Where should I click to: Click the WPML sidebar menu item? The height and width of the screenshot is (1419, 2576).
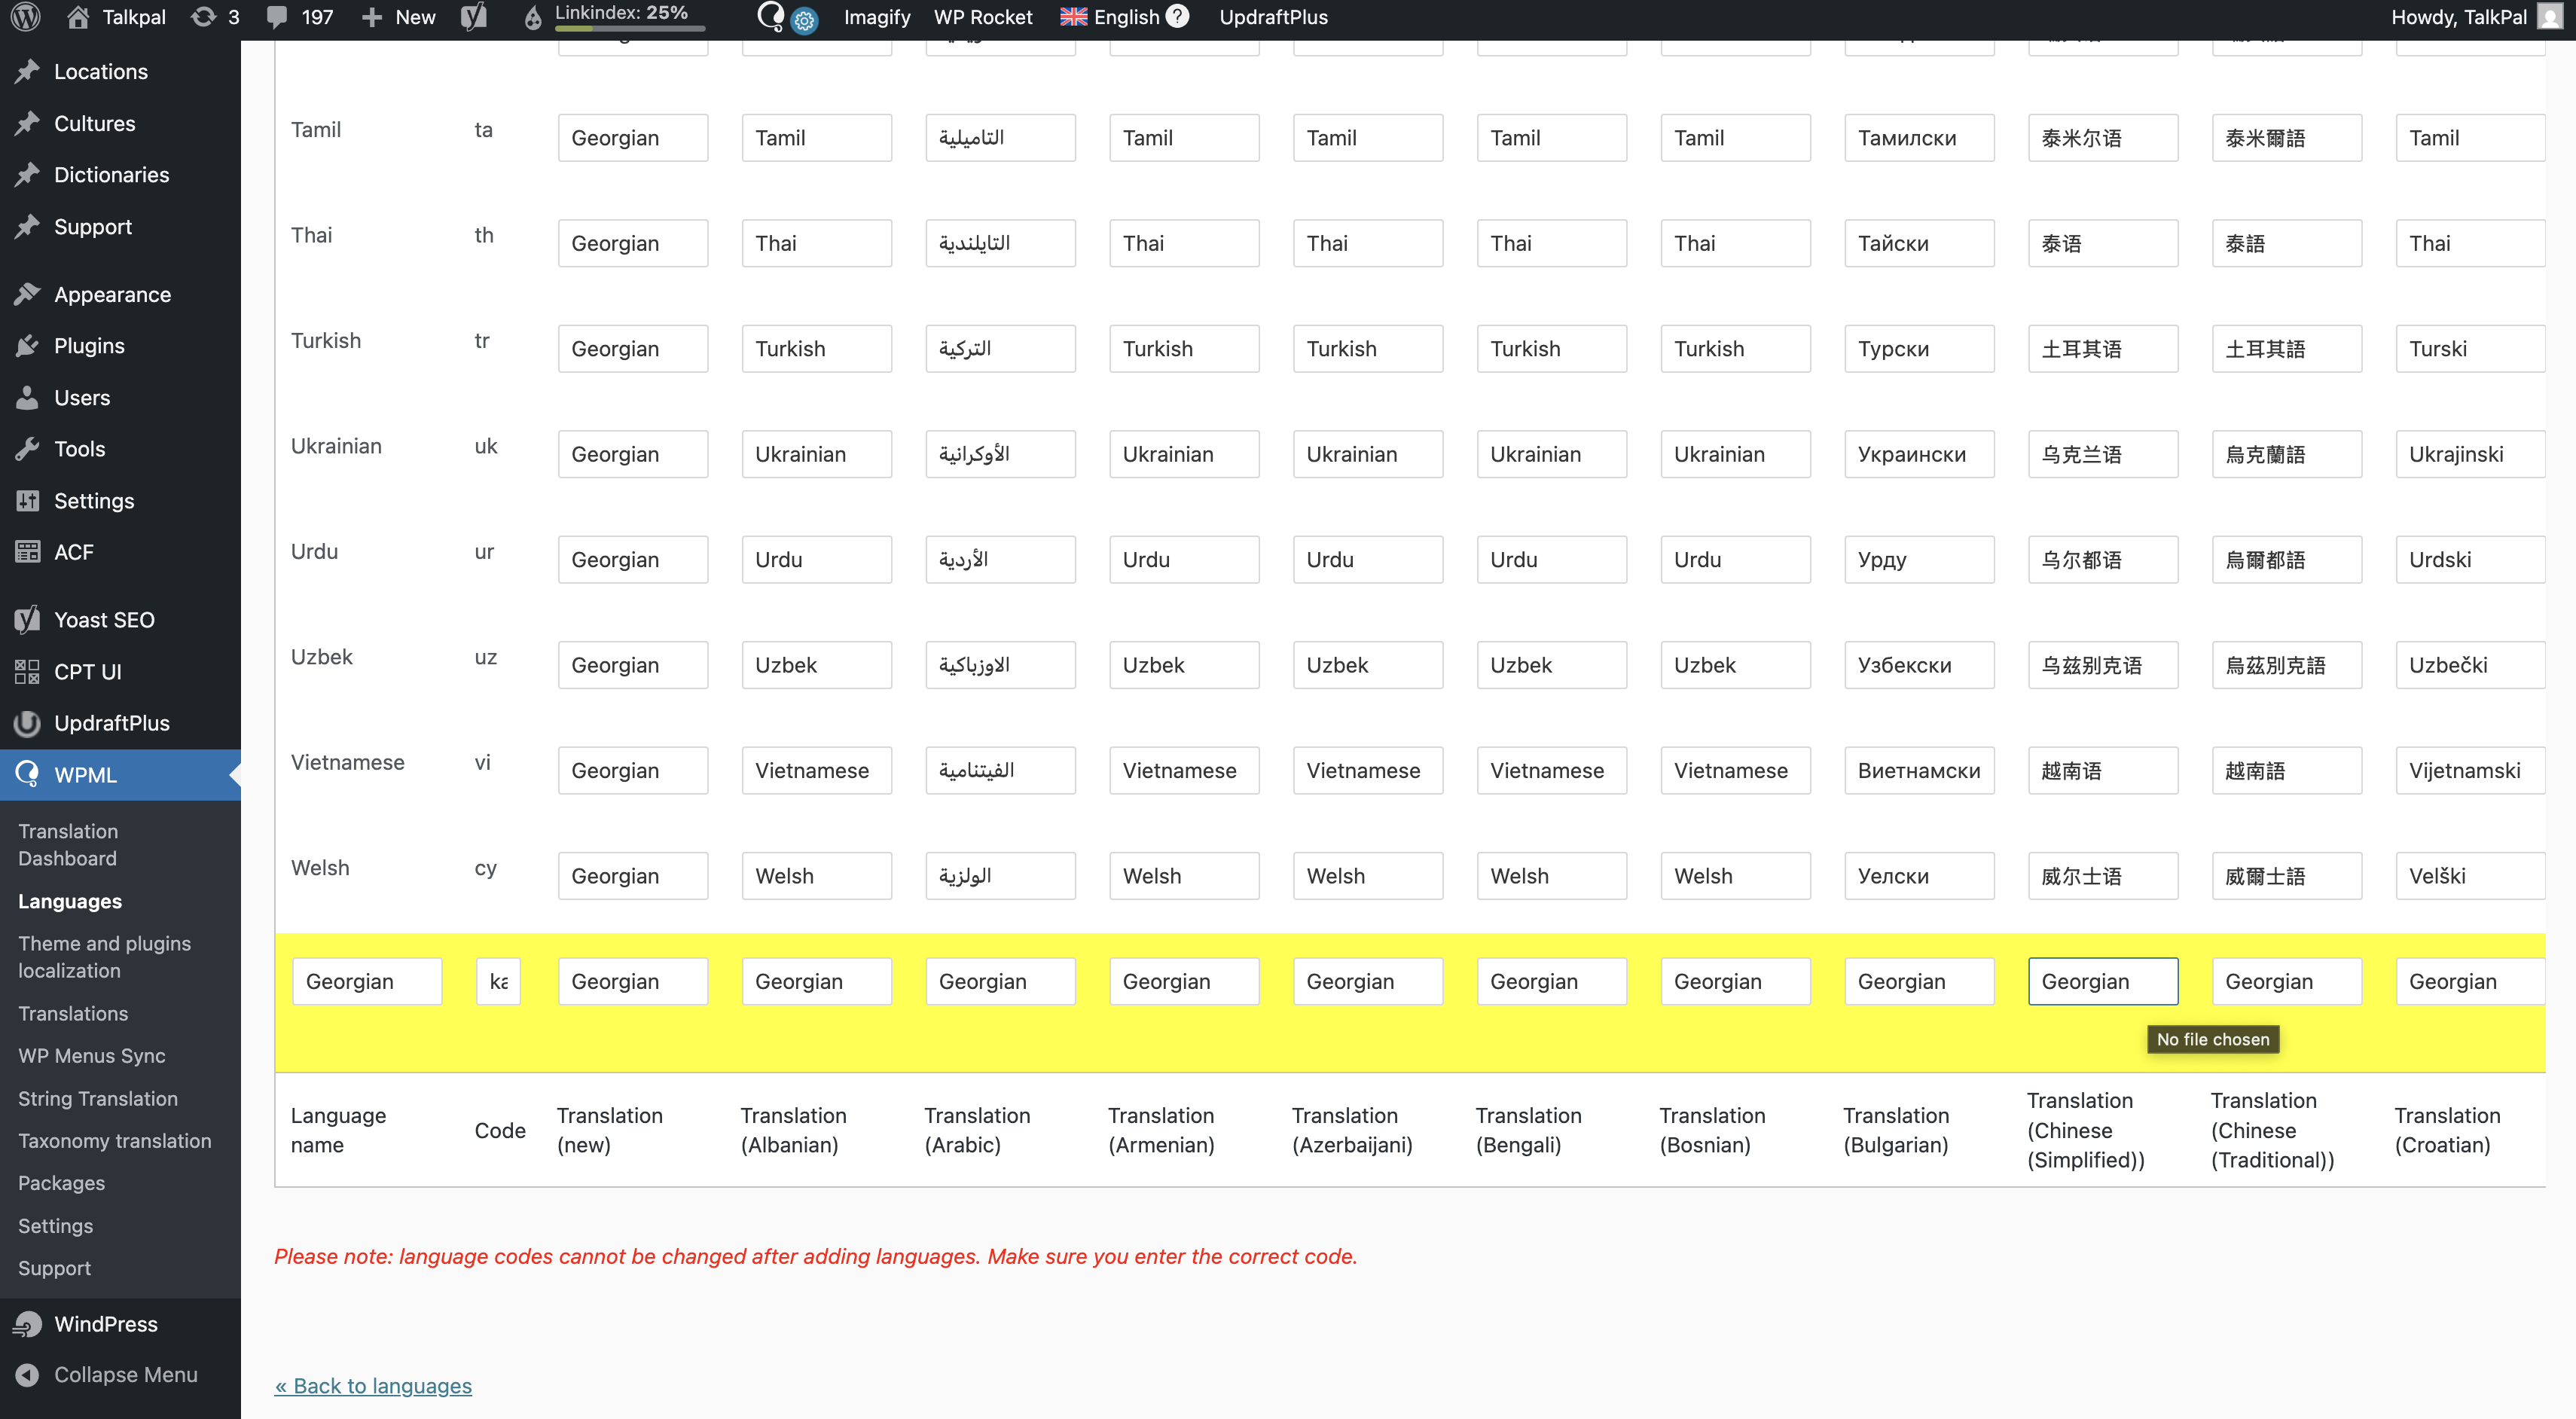120,775
